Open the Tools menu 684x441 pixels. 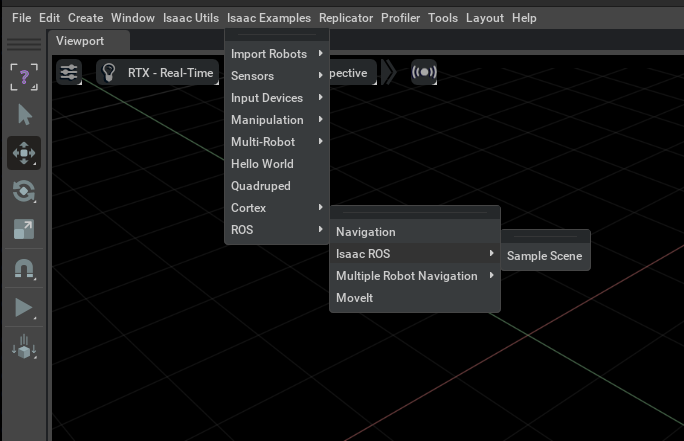[x=443, y=18]
